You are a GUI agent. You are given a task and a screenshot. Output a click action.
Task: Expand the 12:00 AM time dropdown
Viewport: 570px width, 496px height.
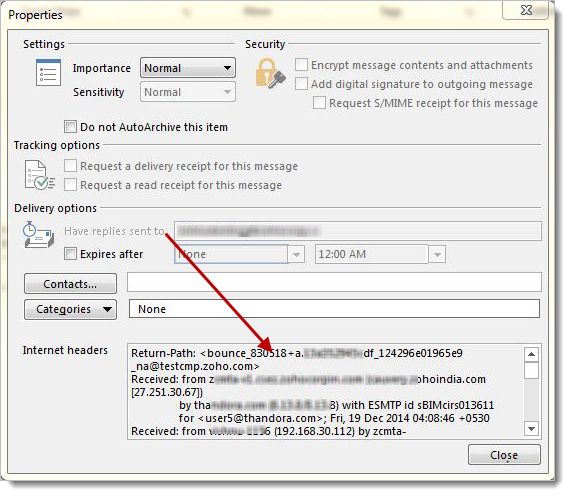tap(437, 254)
